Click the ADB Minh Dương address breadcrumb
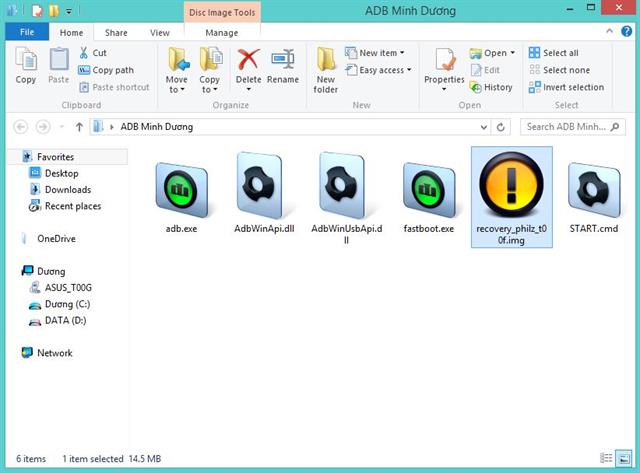 [x=157, y=127]
